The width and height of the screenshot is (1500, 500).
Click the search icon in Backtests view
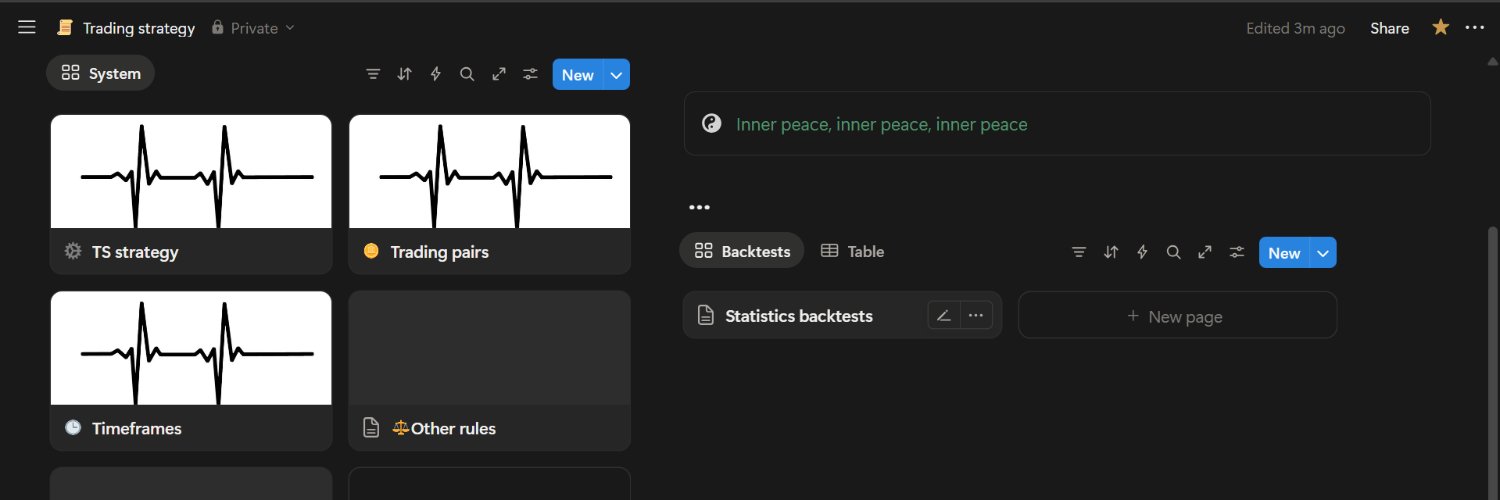pyautogui.click(x=1174, y=253)
